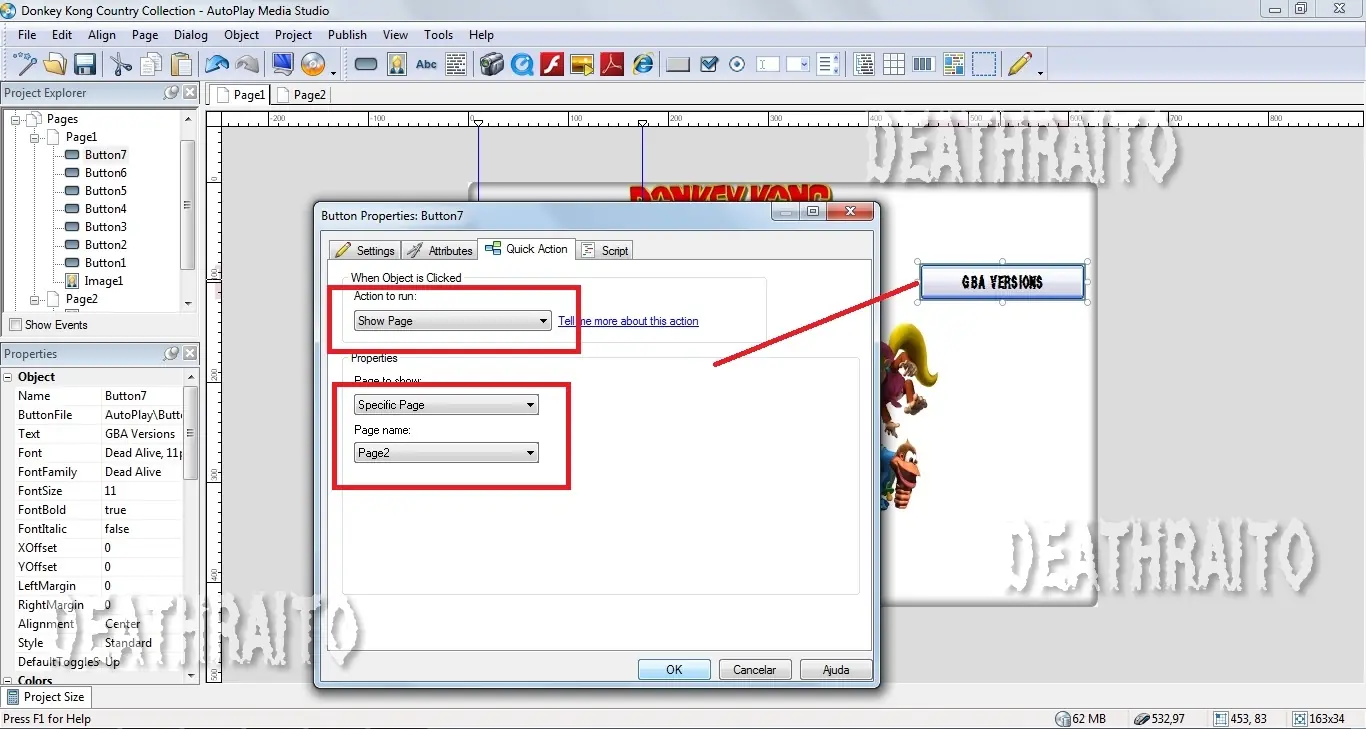
Task: Insert a Video object (camera icon)
Action: tap(491, 65)
